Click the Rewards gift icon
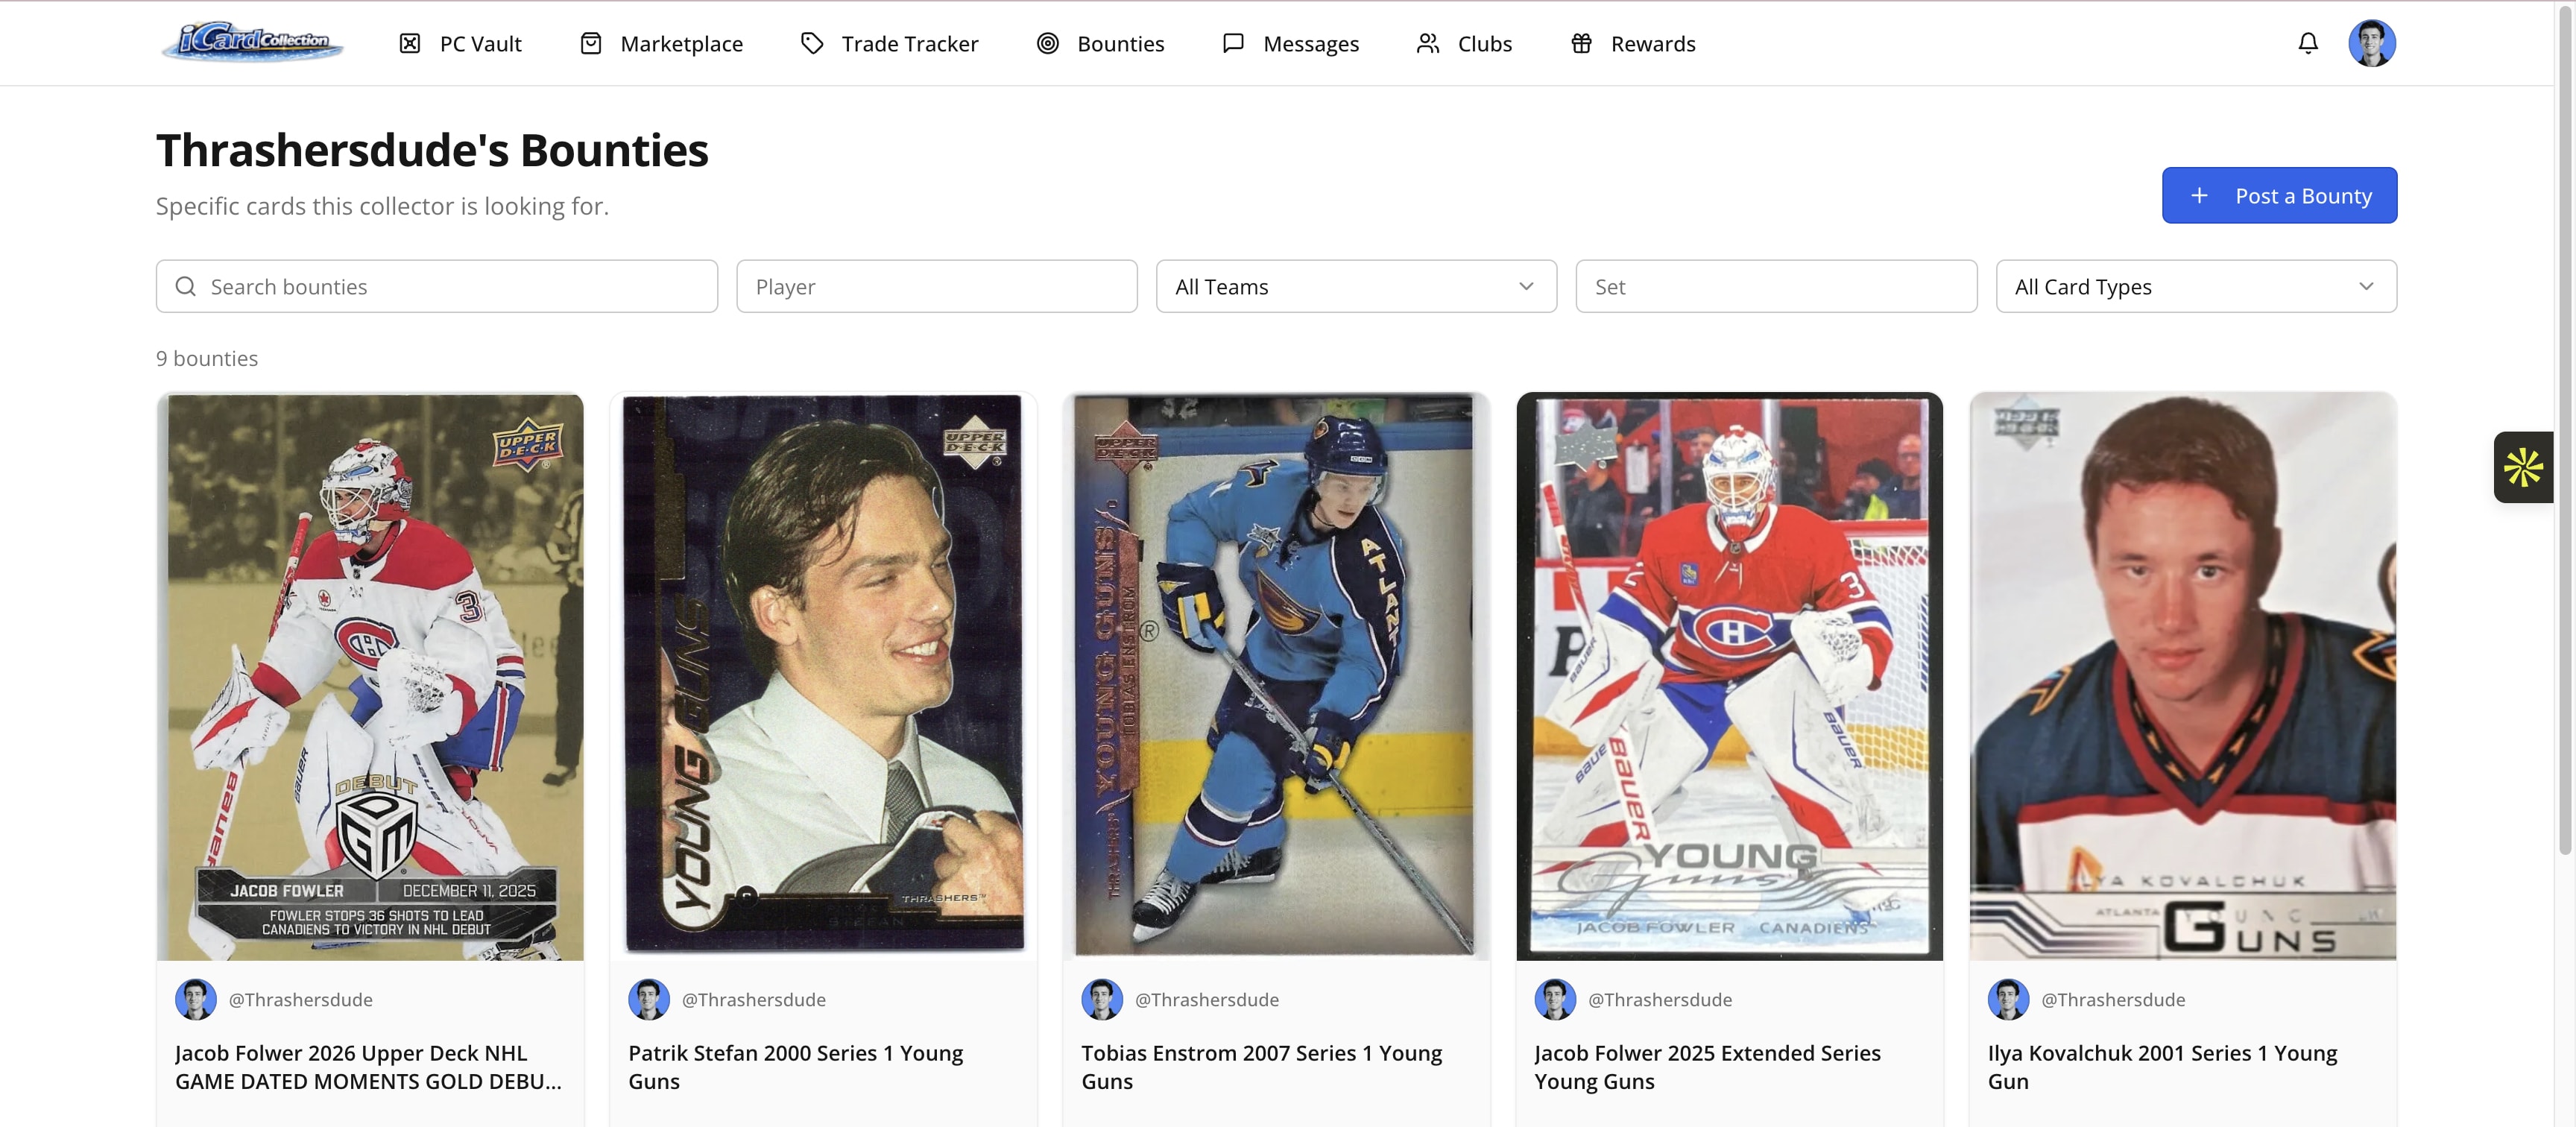This screenshot has width=2576, height=1127. pyautogui.click(x=1581, y=43)
